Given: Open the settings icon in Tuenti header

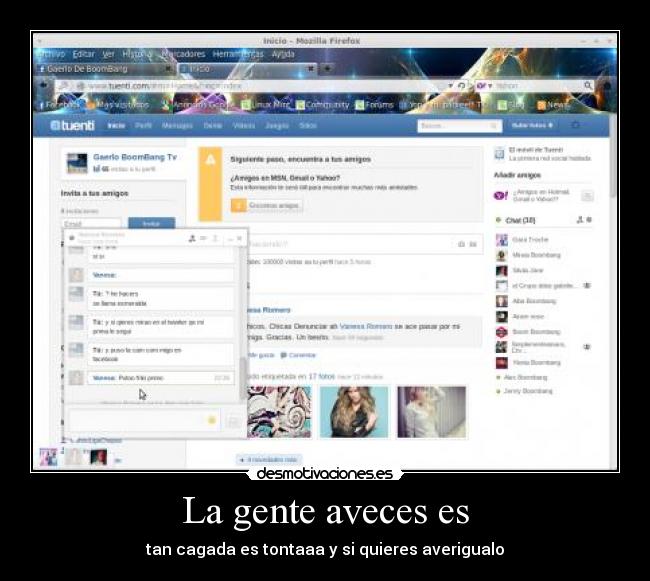Looking at the screenshot, I should 575,125.
